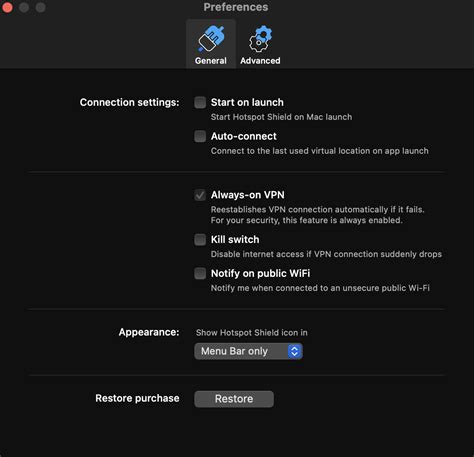The image size is (474, 457).
Task: Click the 'Kill switch' label
Action: coord(235,239)
